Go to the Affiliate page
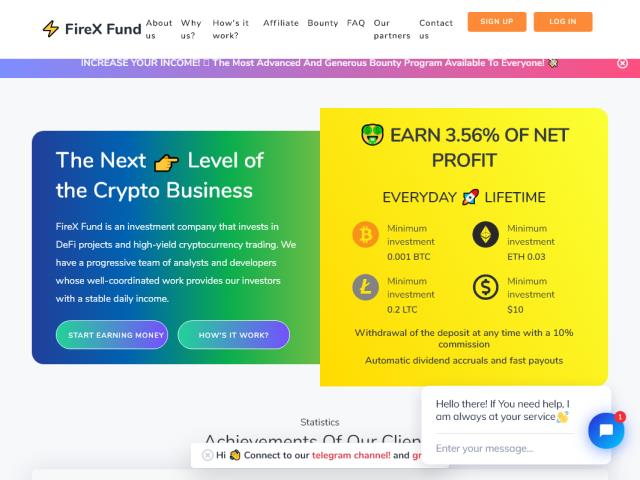Image resolution: width=640 pixels, height=480 pixels. coord(281,23)
